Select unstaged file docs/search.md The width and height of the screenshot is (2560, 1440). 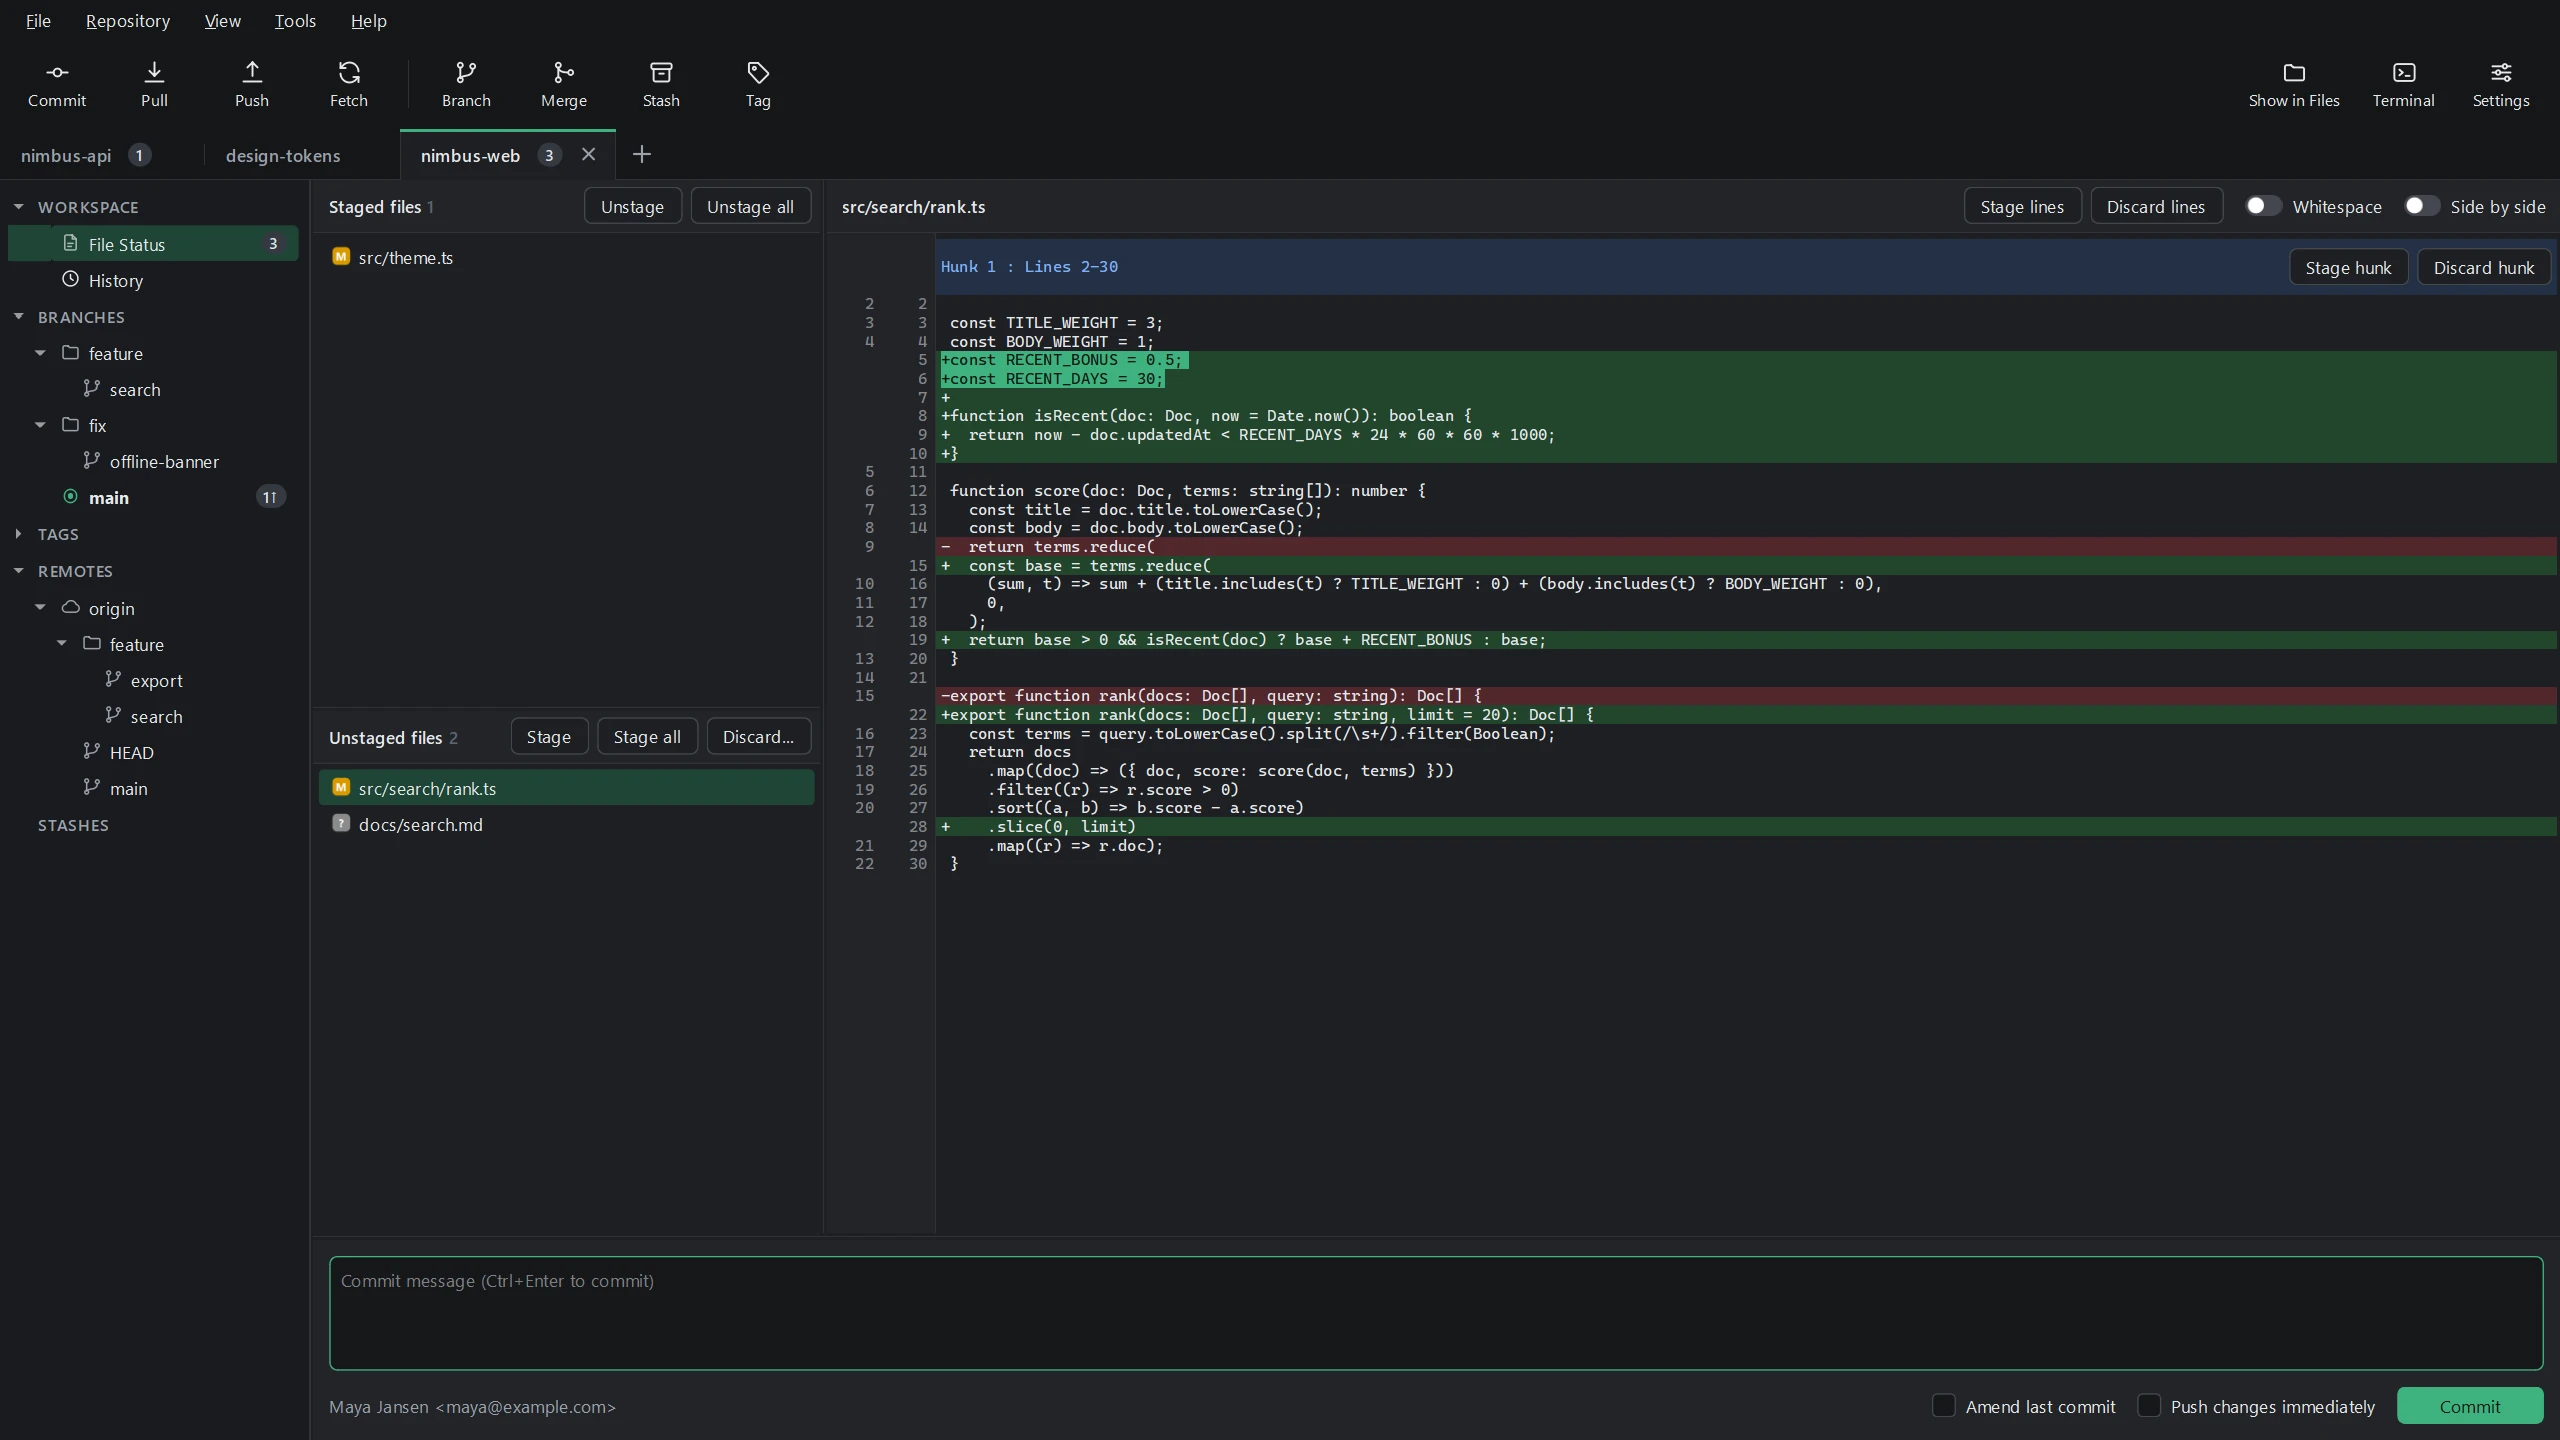point(566,824)
